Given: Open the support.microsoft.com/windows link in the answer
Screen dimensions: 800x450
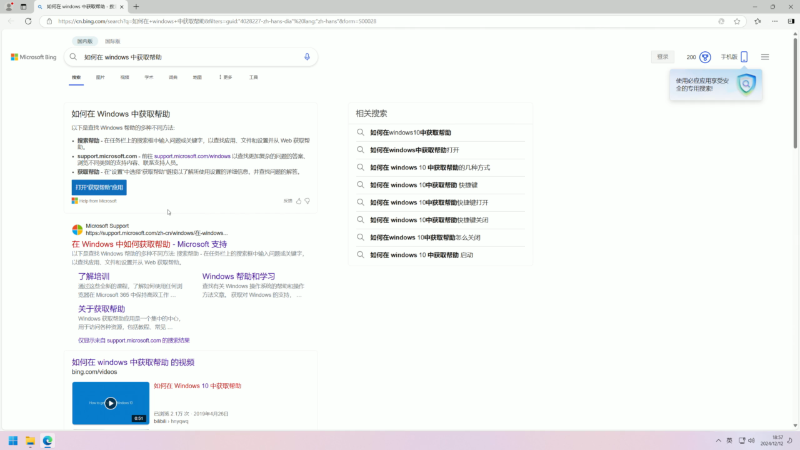Looking at the screenshot, I should [x=192, y=156].
